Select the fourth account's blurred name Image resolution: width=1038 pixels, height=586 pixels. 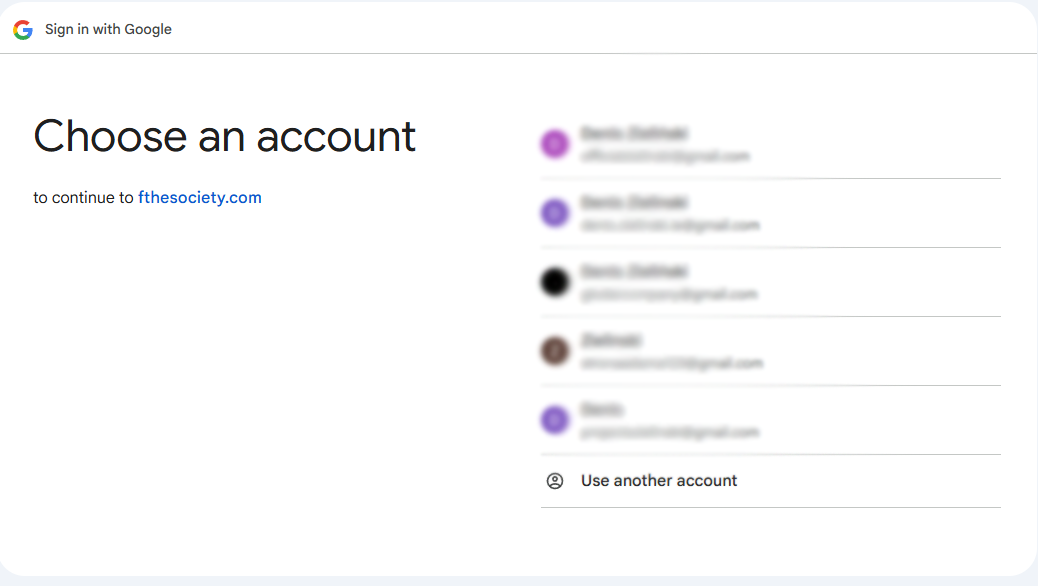click(x=611, y=340)
